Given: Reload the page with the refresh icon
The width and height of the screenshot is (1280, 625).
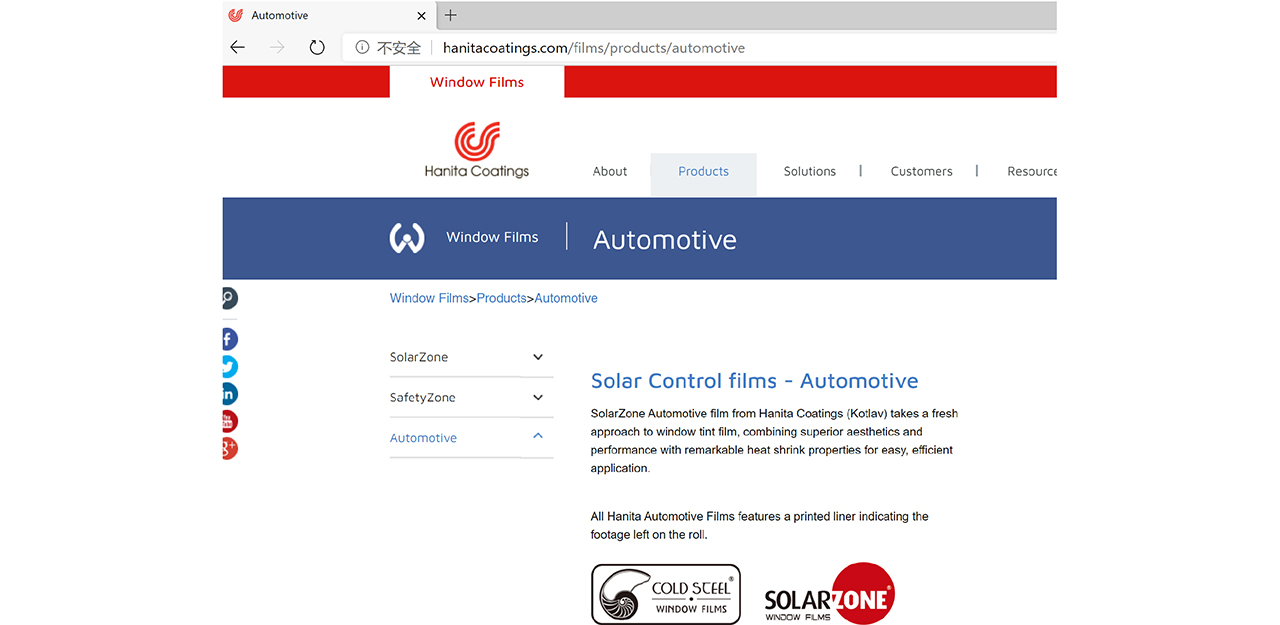Looking at the screenshot, I should pyautogui.click(x=317, y=48).
